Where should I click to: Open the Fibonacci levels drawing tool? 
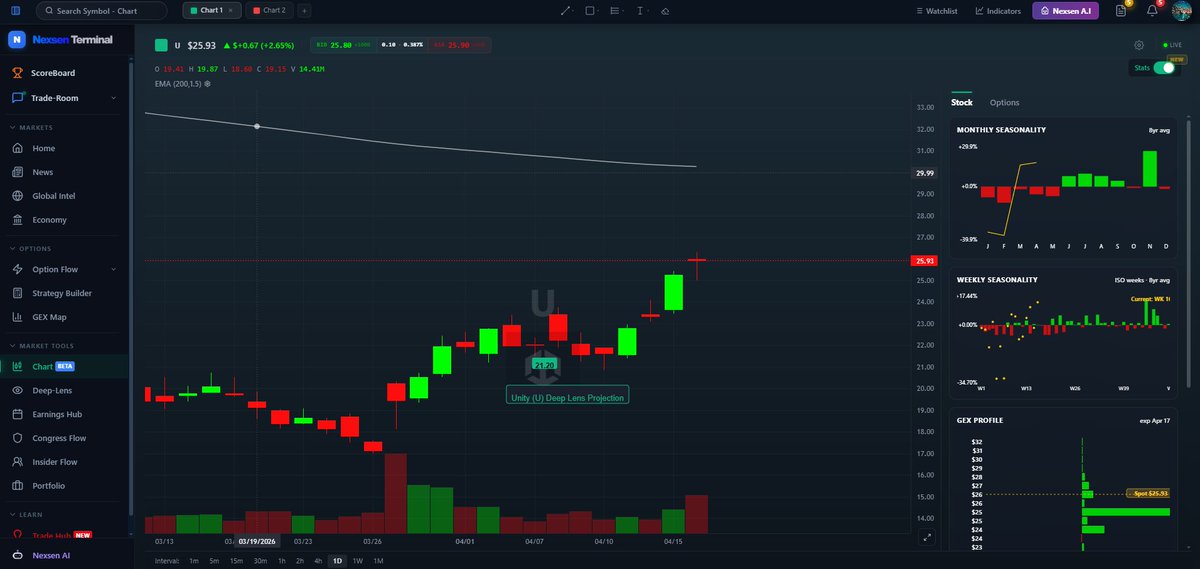[614, 11]
